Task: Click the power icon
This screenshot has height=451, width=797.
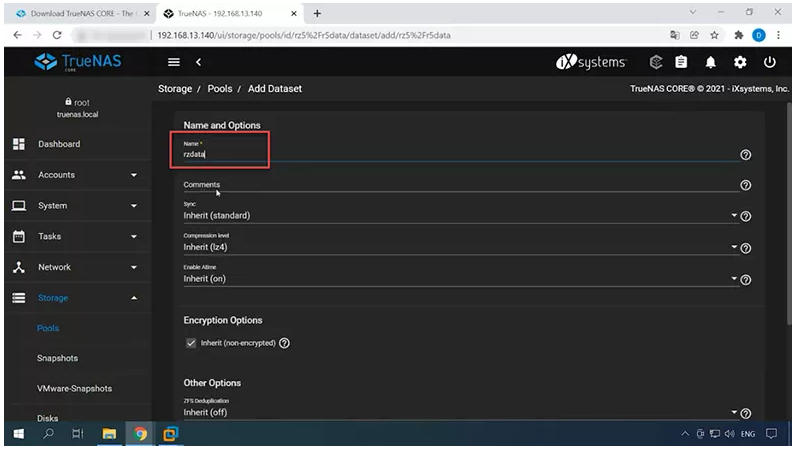Action: [x=770, y=62]
